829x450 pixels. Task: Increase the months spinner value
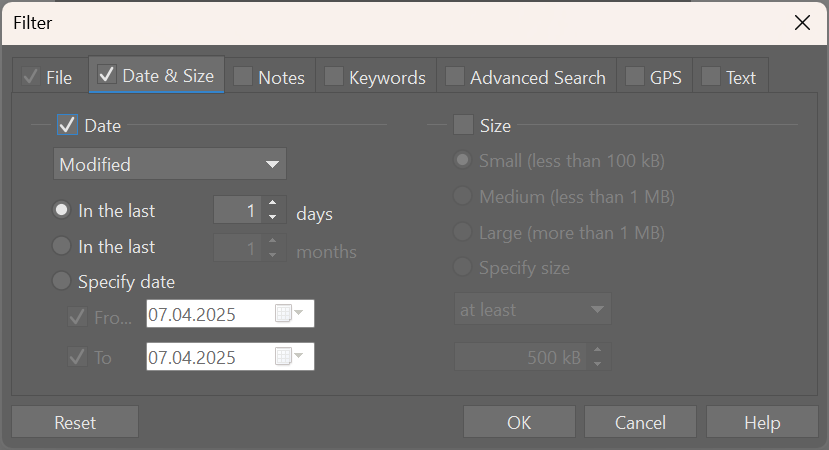(272, 241)
